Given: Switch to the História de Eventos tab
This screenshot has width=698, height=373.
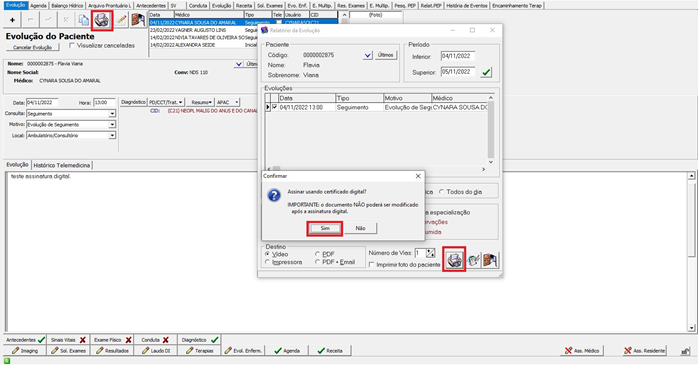Looking at the screenshot, I should tap(467, 5).
